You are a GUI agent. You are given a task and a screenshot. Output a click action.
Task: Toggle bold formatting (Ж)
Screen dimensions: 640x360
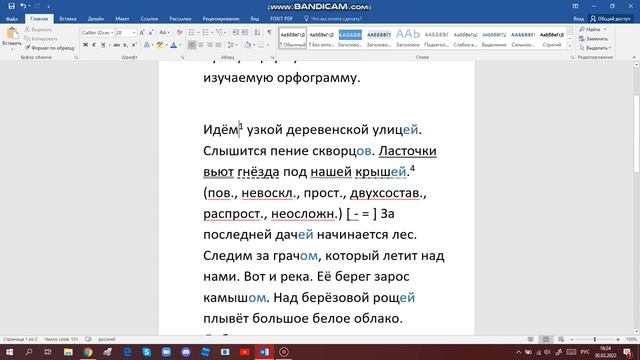click(x=85, y=45)
